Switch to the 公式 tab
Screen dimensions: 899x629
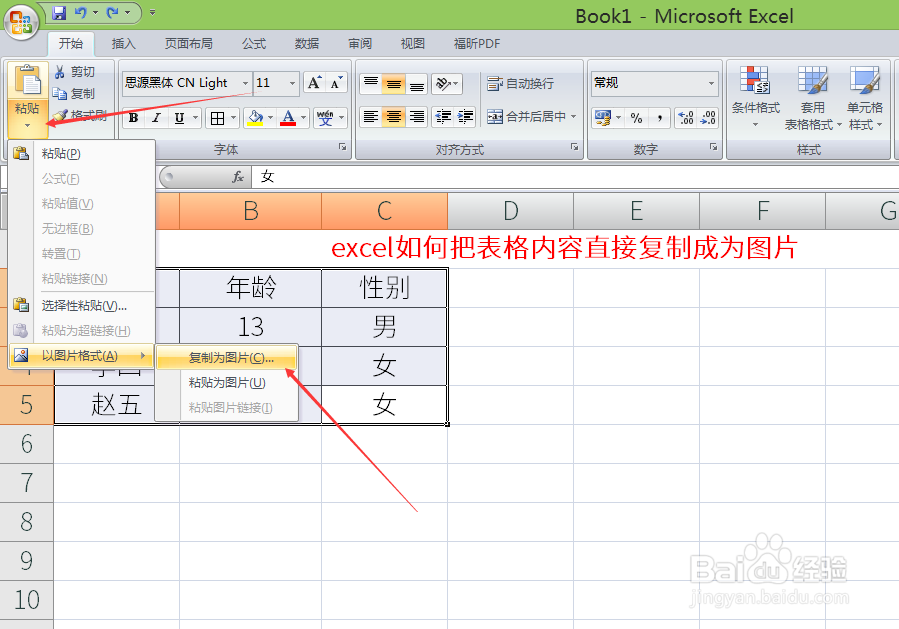(254, 44)
